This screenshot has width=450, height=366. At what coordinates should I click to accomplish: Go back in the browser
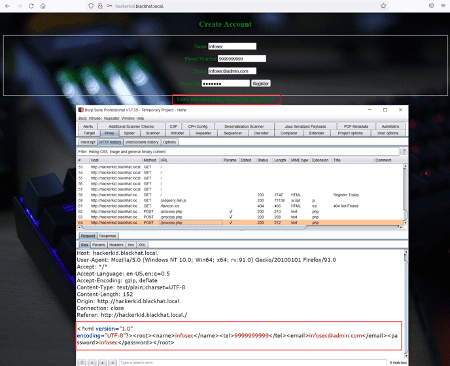tap(7, 6)
